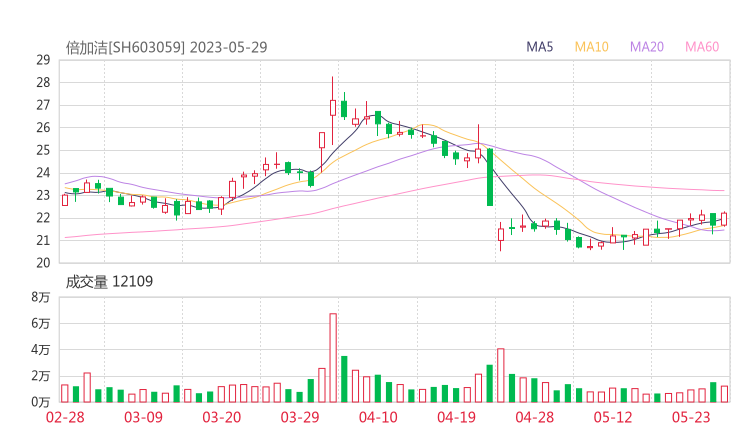
Task: Click the 21 price axis label
Action: pyautogui.click(x=43, y=240)
